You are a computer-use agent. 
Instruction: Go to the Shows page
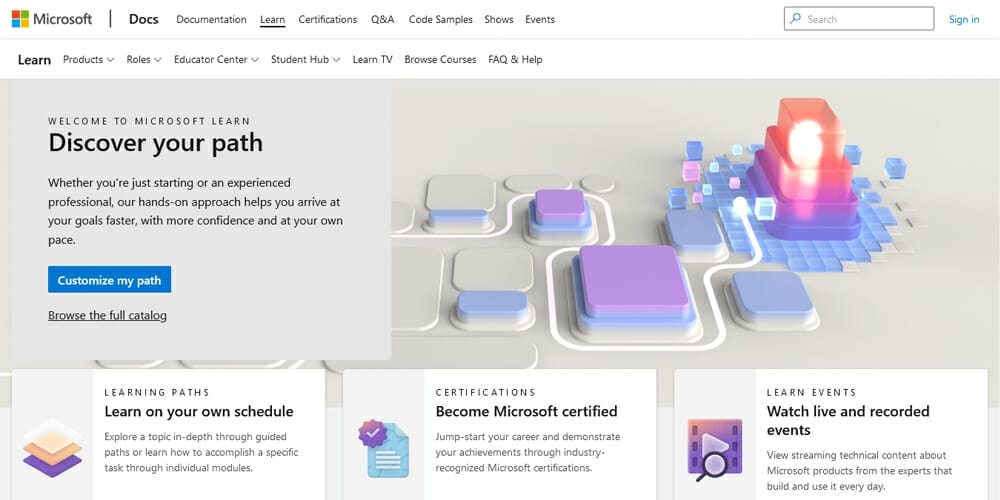pos(499,19)
